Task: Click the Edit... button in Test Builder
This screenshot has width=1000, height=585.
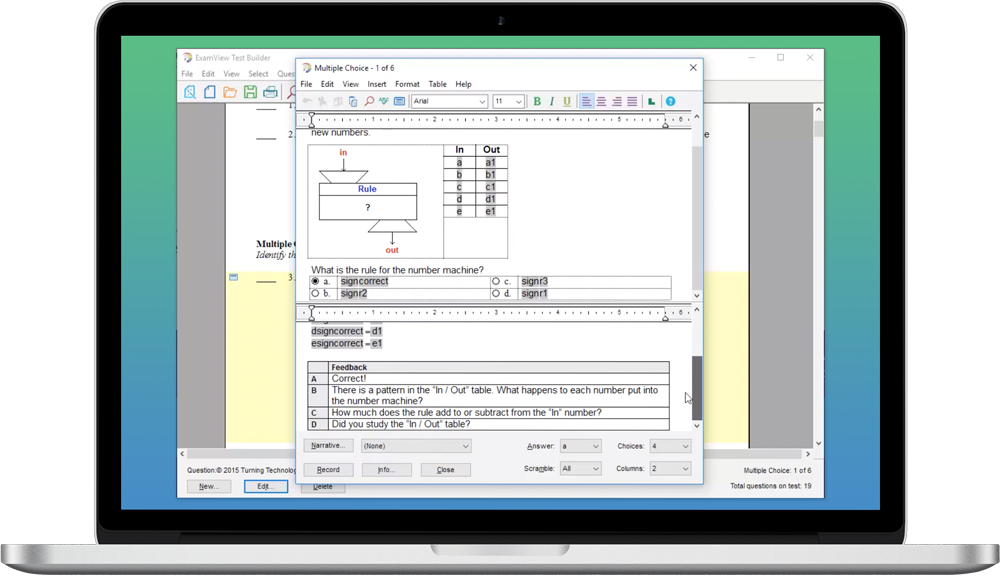Action: (x=265, y=486)
